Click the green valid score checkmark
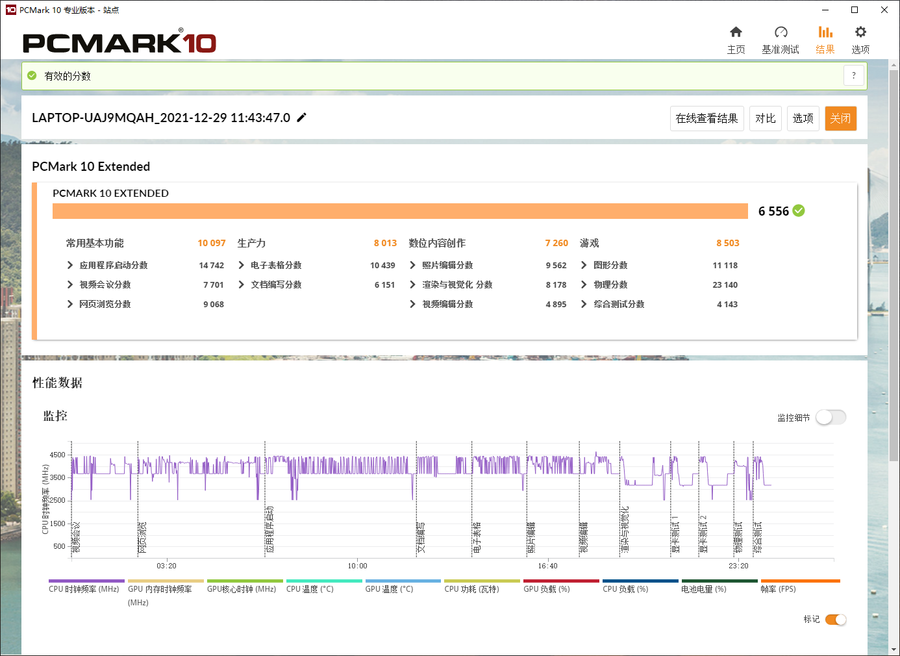Viewport: 900px width, 656px height. coord(32,76)
